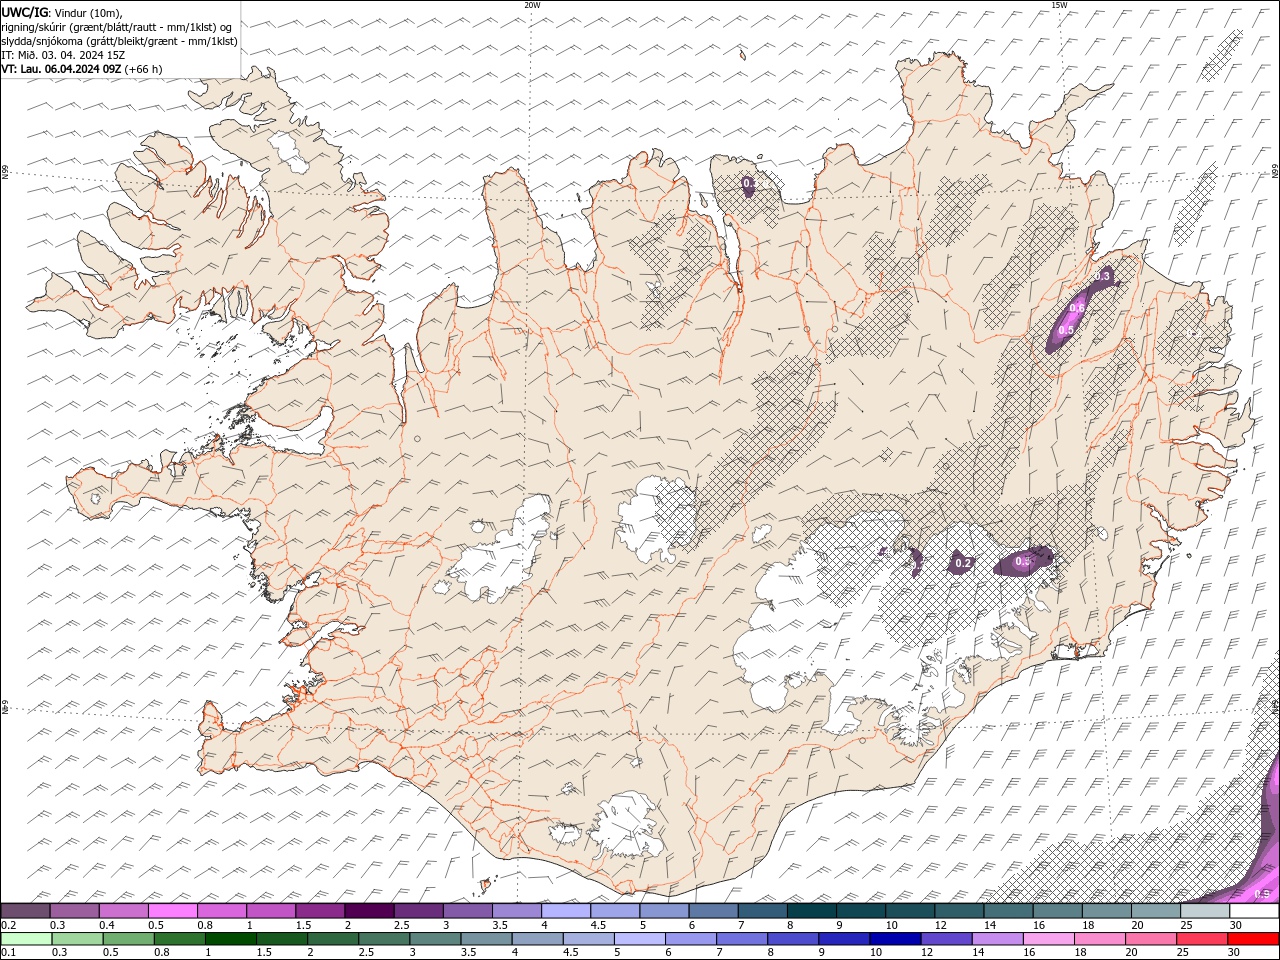The height and width of the screenshot is (960, 1280).
Task: Click the 'slydda/snjókoma (grátt/bleikt/grænt' legend line
Action: (120, 41)
